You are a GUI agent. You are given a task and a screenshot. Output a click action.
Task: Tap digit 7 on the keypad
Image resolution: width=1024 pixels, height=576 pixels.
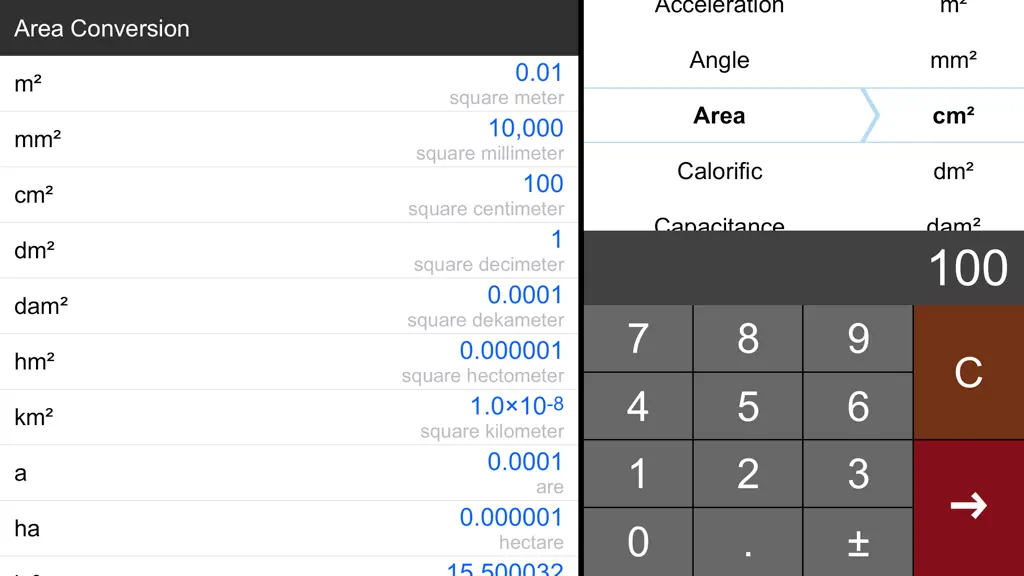click(638, 338)
